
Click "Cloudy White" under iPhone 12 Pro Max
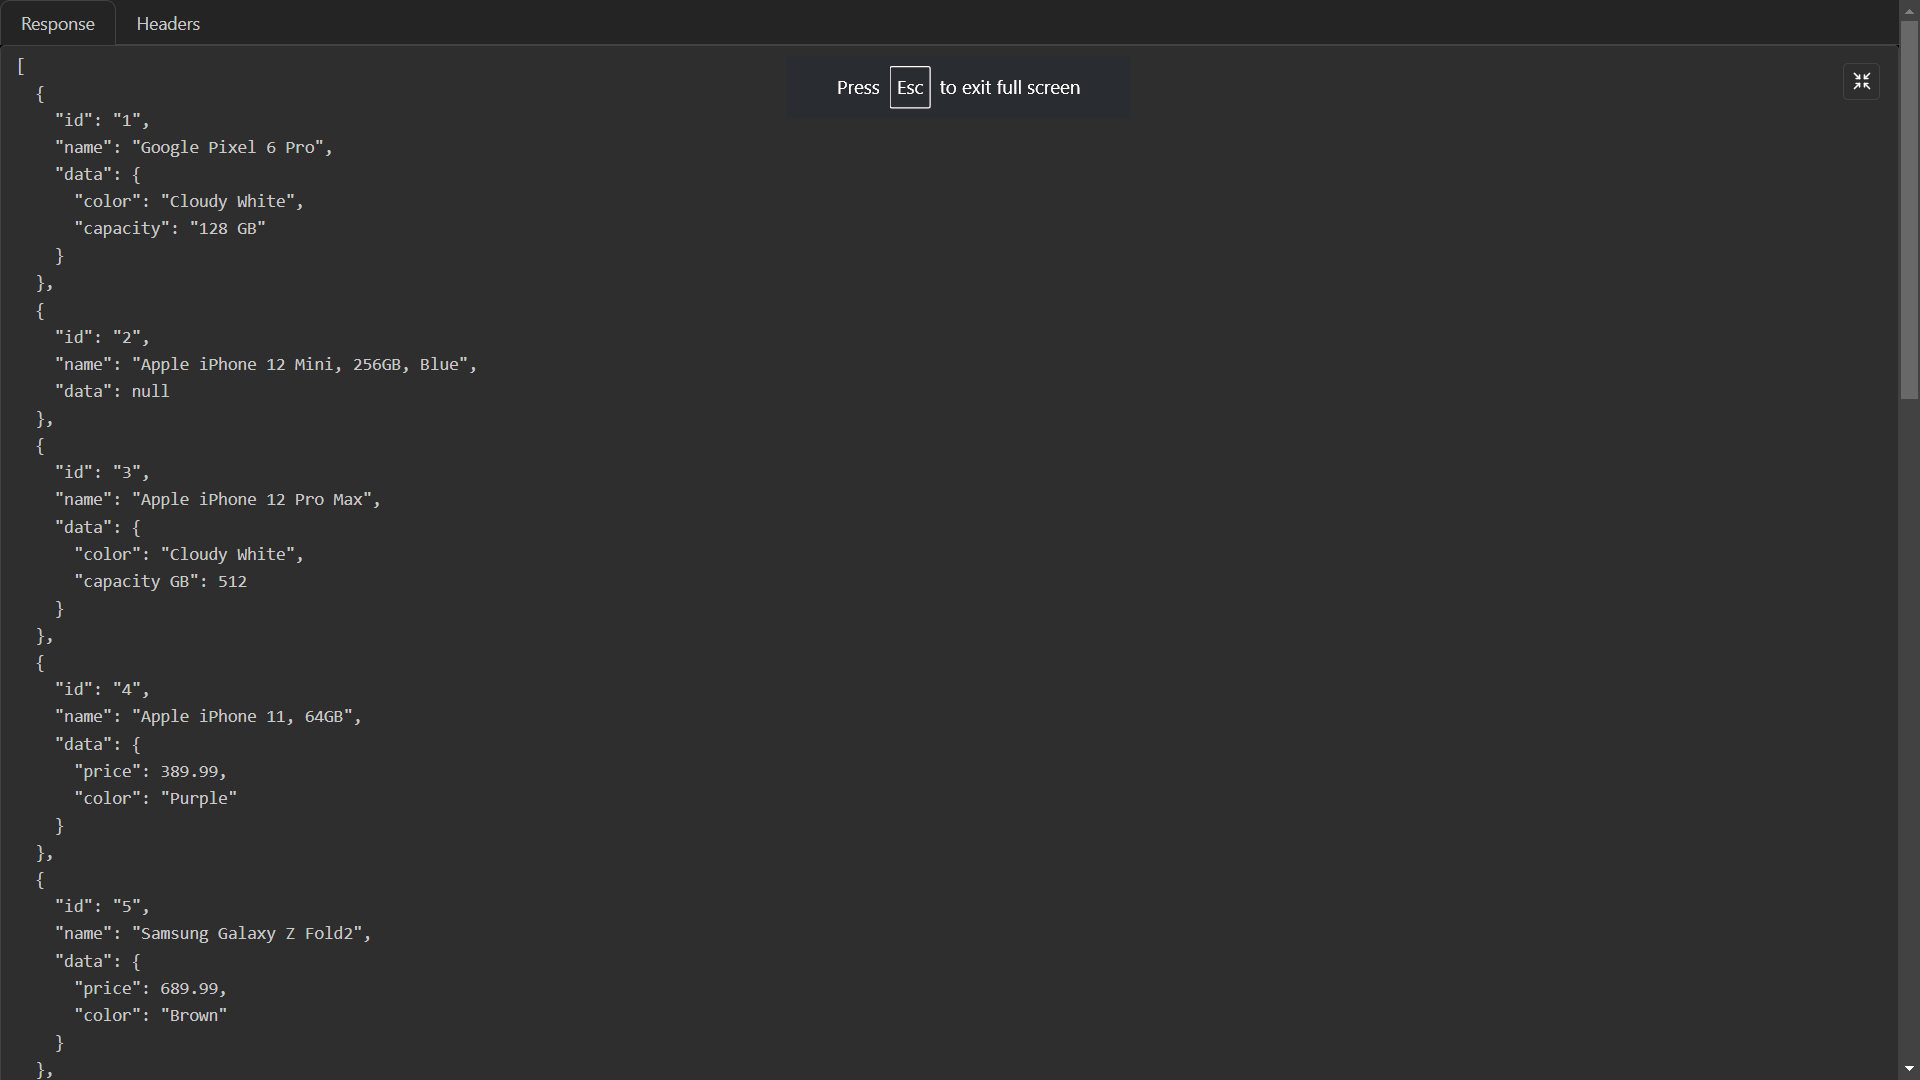228,554
